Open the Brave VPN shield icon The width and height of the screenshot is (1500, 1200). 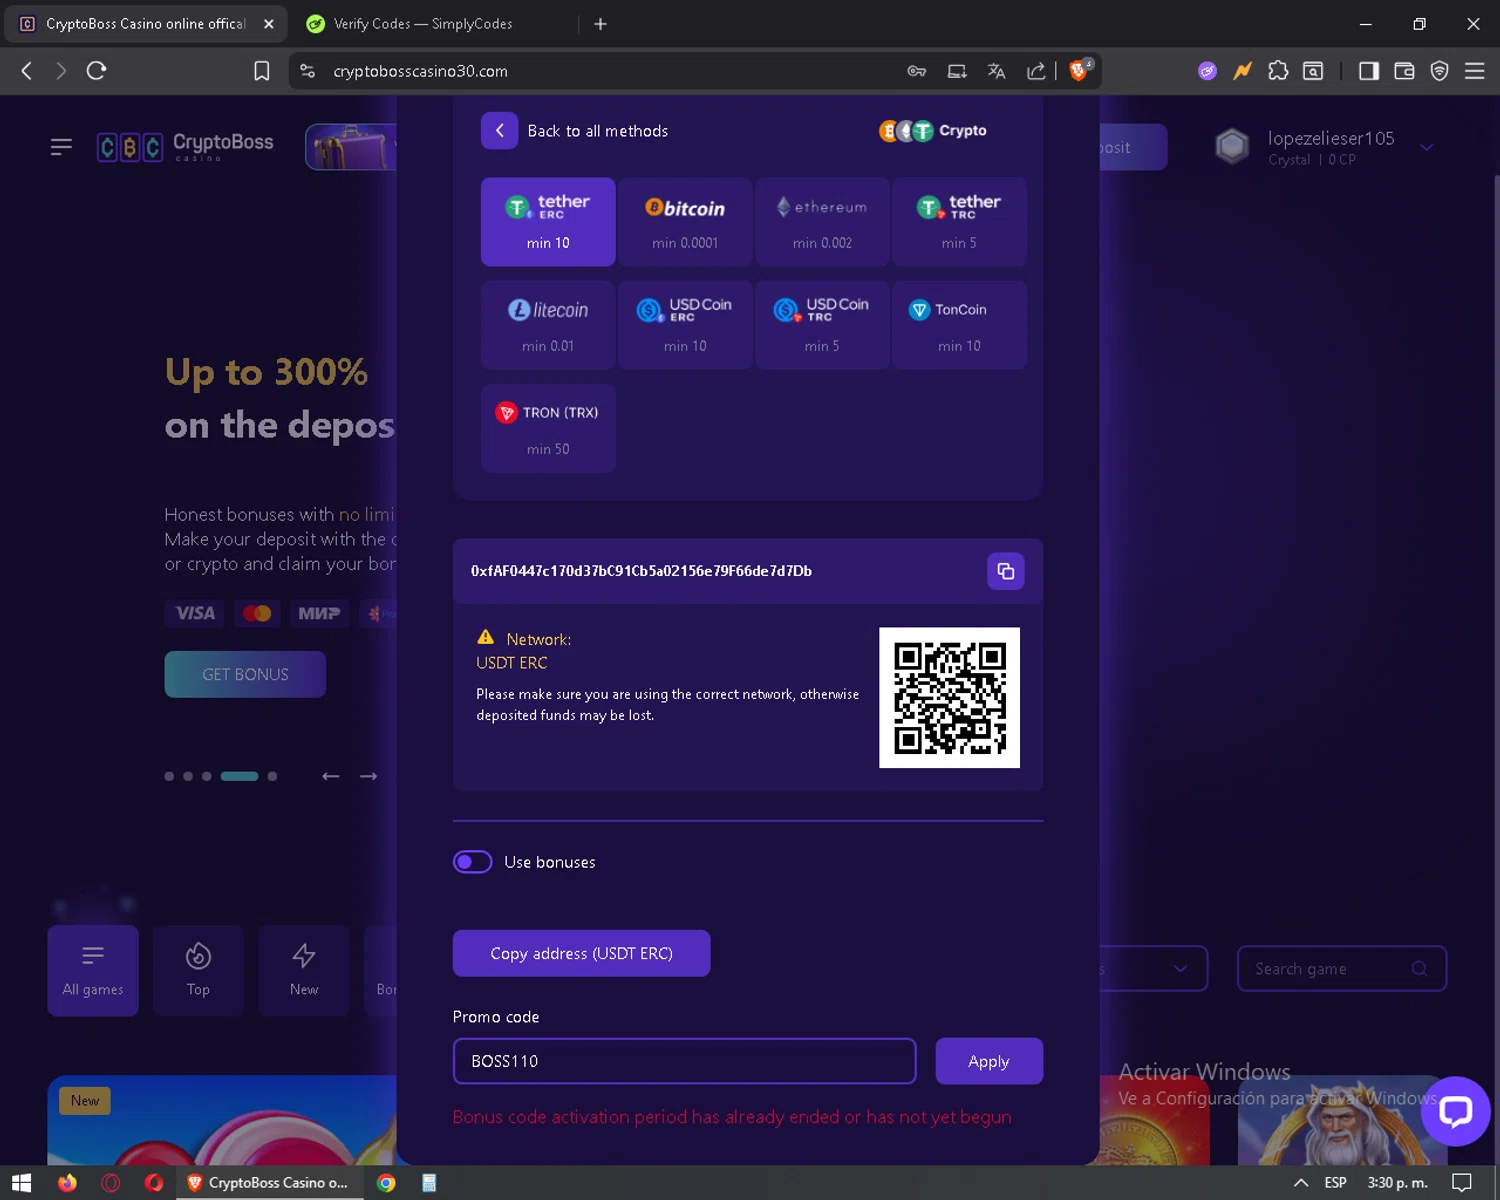[1439, 71]
